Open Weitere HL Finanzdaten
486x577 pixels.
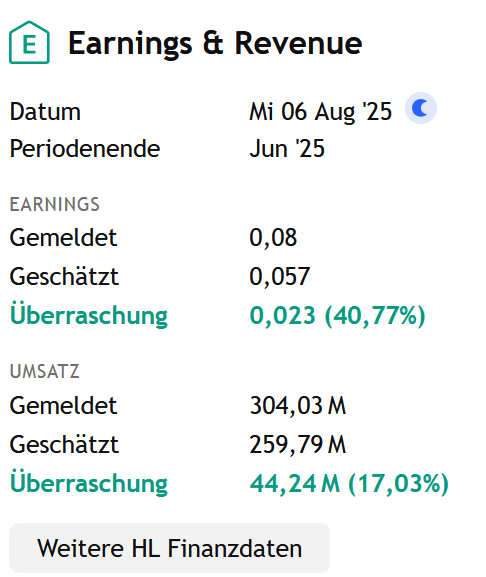coord(169,548)
